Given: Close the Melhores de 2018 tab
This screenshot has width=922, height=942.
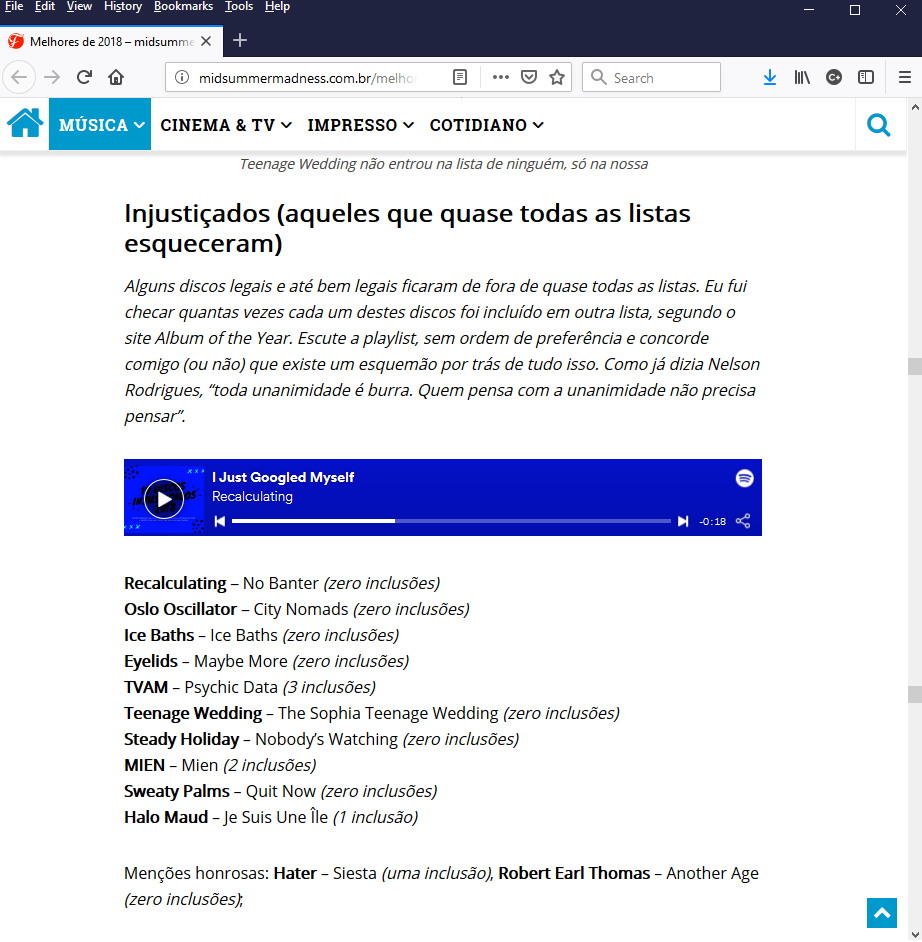Looking at the screenshot, I should (206, 41).
